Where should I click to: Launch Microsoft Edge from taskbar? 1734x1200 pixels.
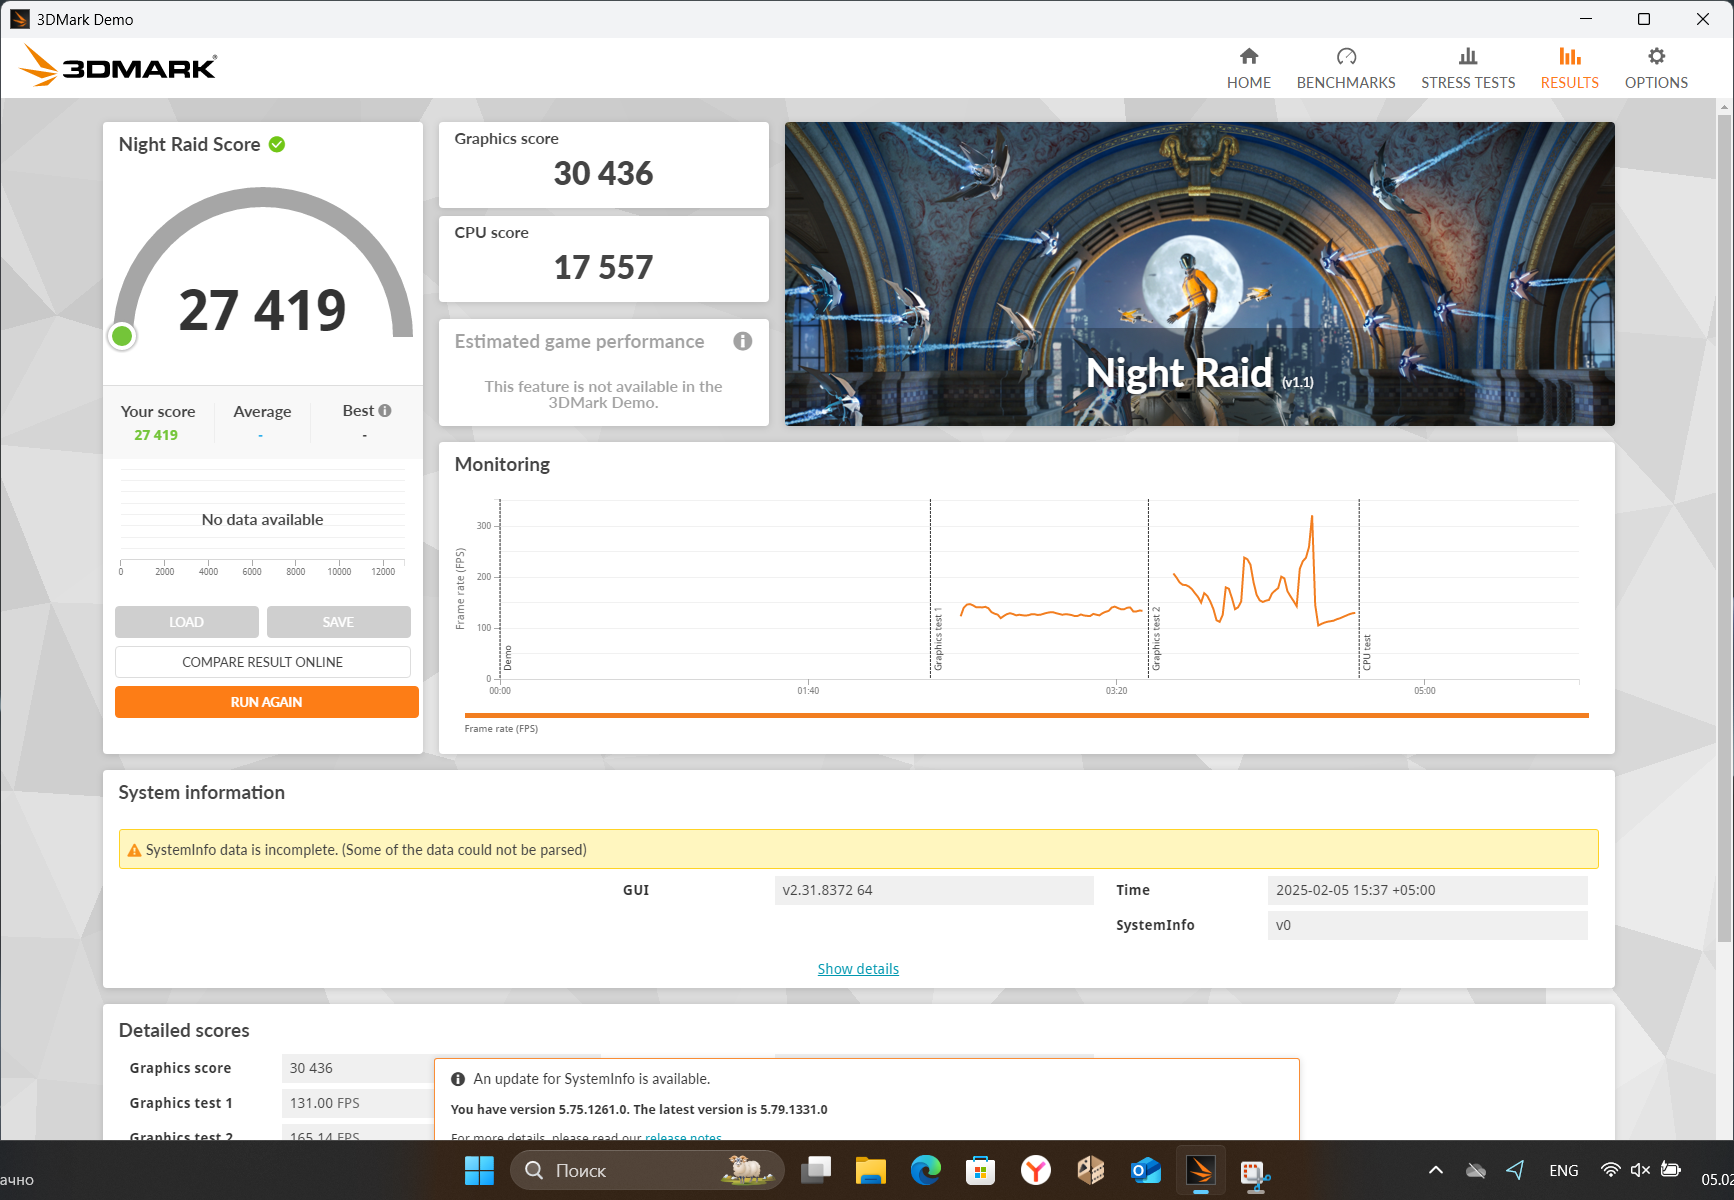(926, 1170)
